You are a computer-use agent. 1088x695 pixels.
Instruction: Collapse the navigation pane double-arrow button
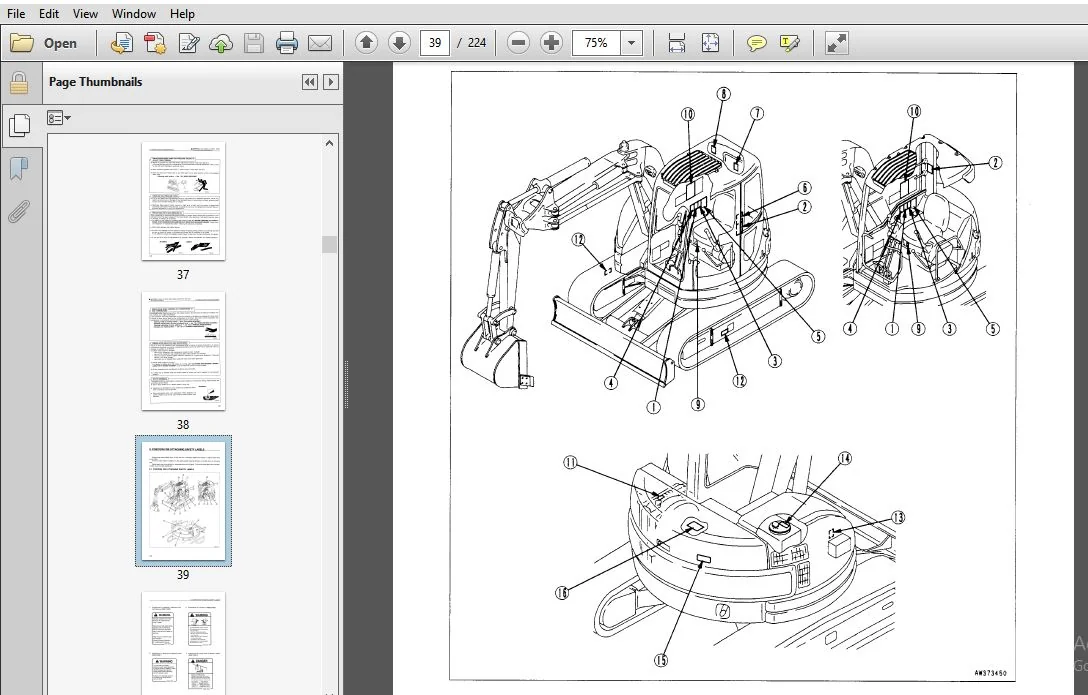coord(309,82)
